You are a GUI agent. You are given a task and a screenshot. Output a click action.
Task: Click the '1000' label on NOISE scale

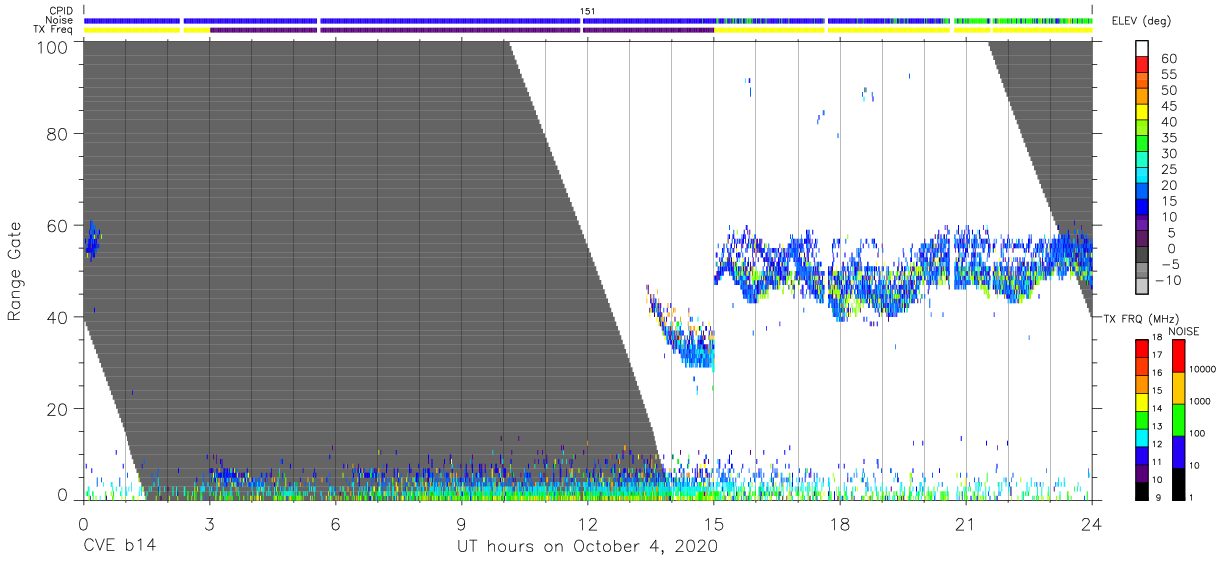click(x=1199, y=401)
